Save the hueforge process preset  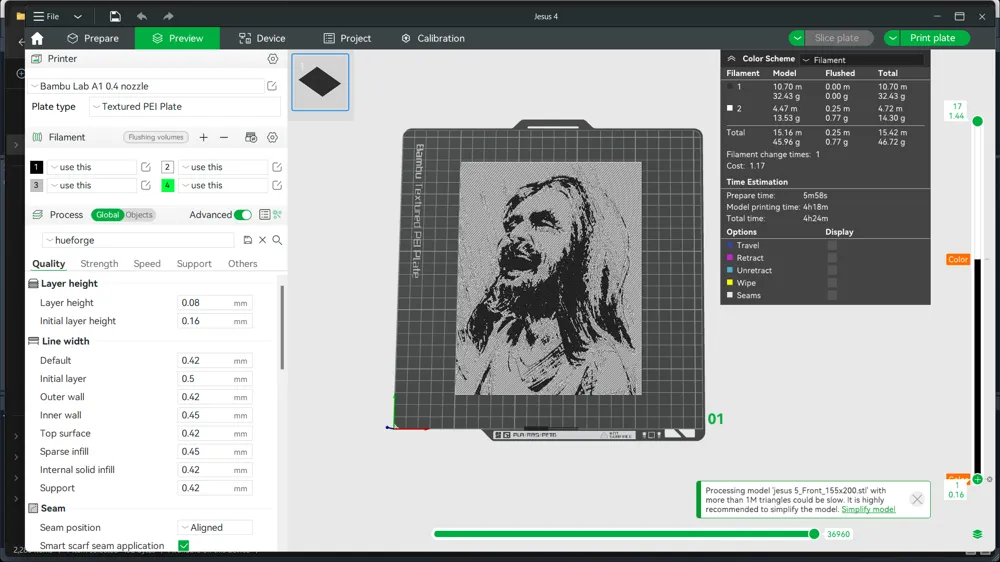(247, 240)
